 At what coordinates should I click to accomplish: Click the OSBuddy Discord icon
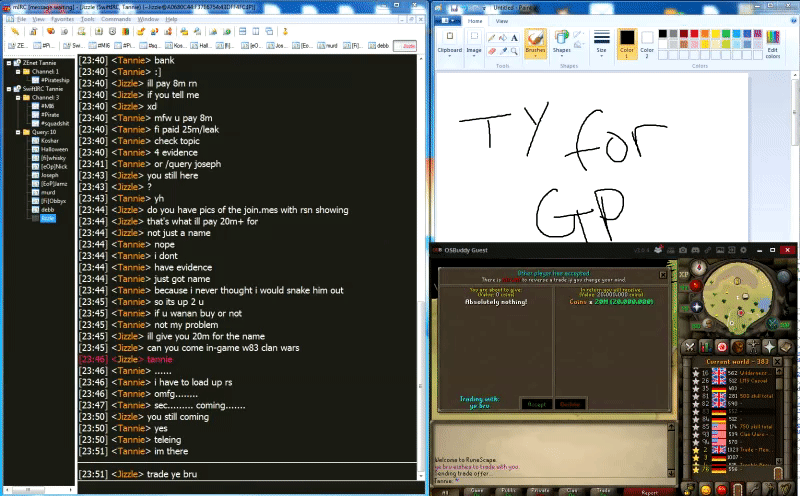(x=695, y=250)
